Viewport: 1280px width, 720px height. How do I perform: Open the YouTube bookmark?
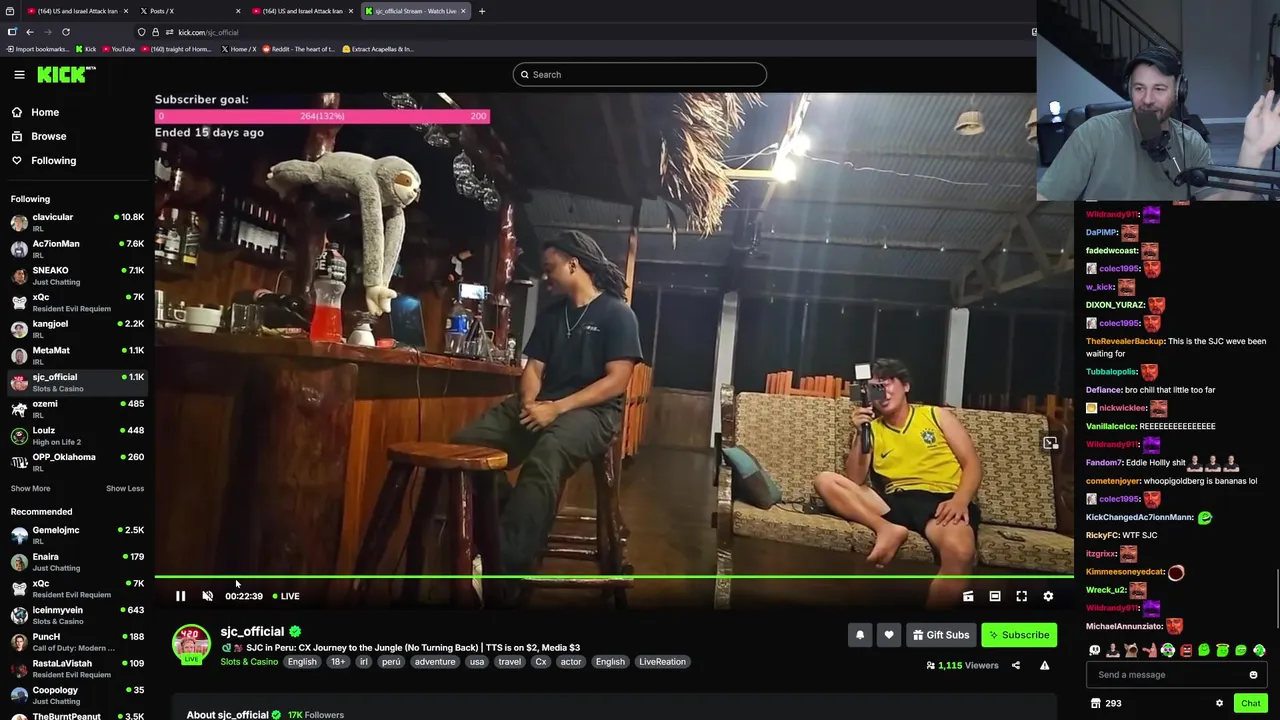(118, 49)
